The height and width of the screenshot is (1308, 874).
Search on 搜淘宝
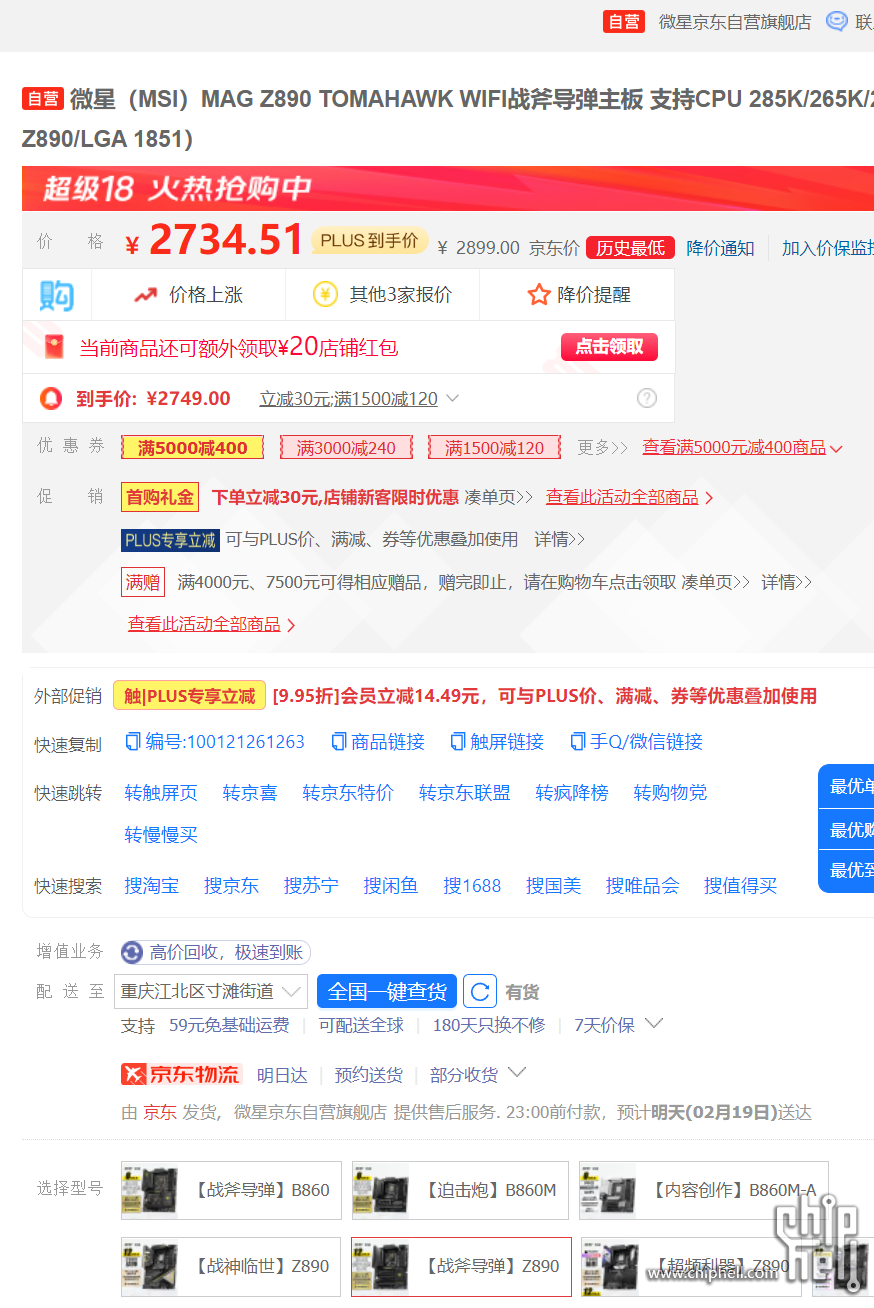coord(152,886)
